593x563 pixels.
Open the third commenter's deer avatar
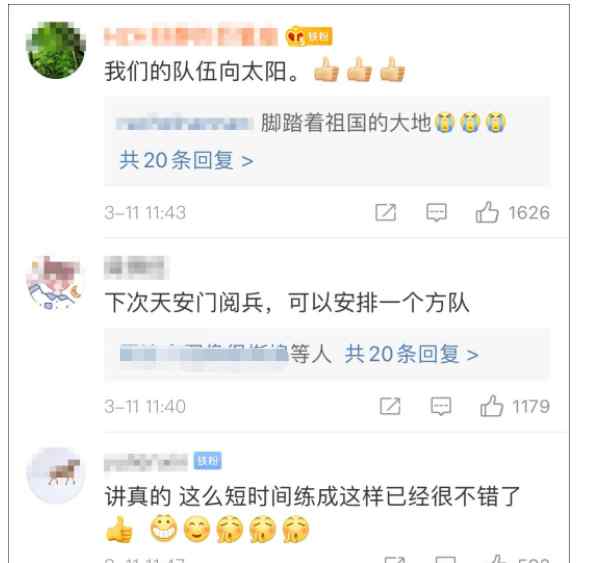[56, 475]
